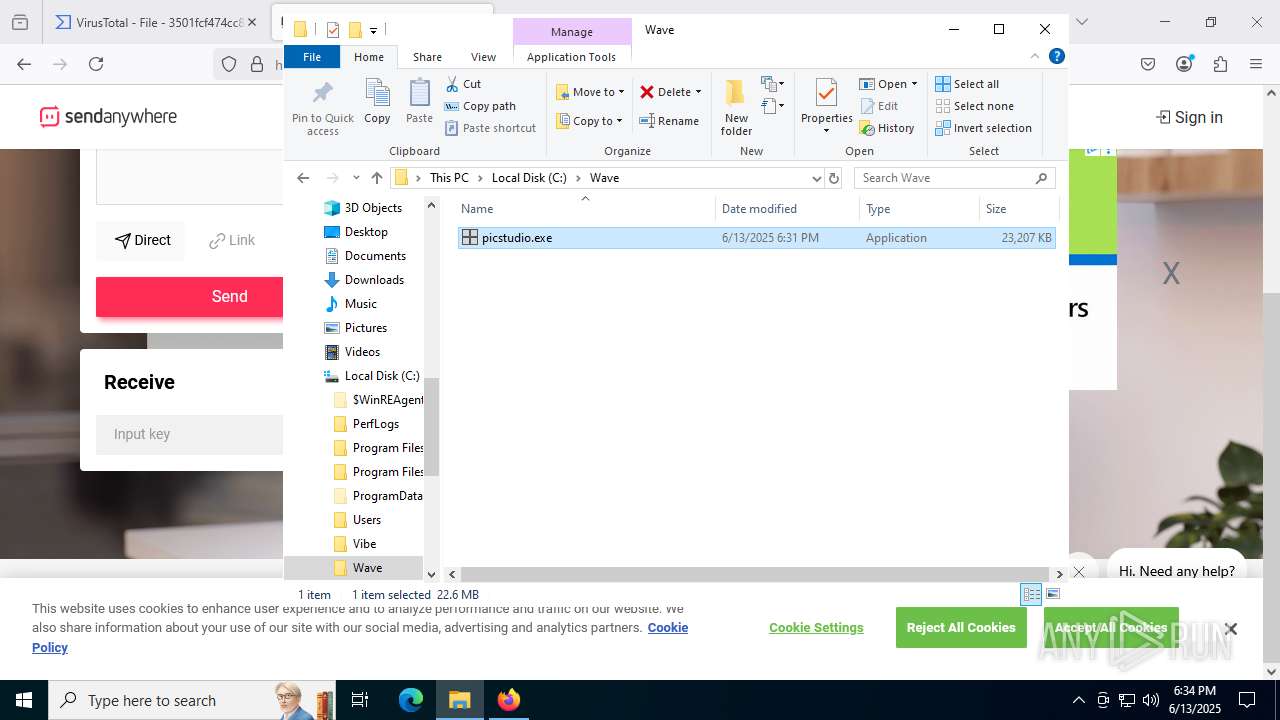1280x720 pixels.
Task: Click the History ribbon button
Action: [887, 128]
